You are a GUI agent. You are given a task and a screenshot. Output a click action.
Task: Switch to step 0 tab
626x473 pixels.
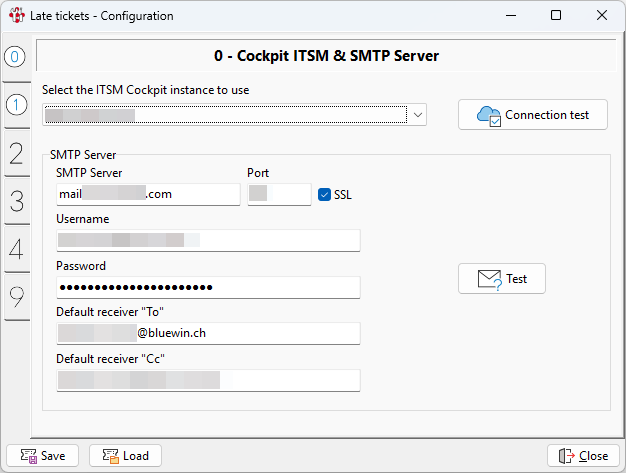(16, 57)
